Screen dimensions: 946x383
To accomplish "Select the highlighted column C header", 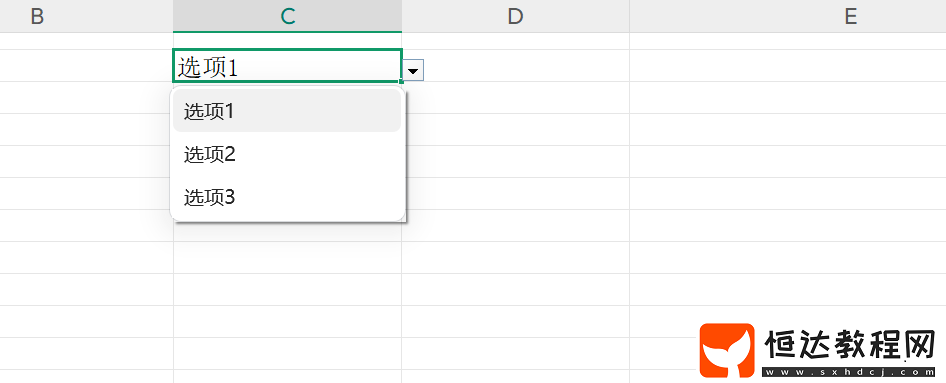I will pyautogui.click(x=287, y=16).
